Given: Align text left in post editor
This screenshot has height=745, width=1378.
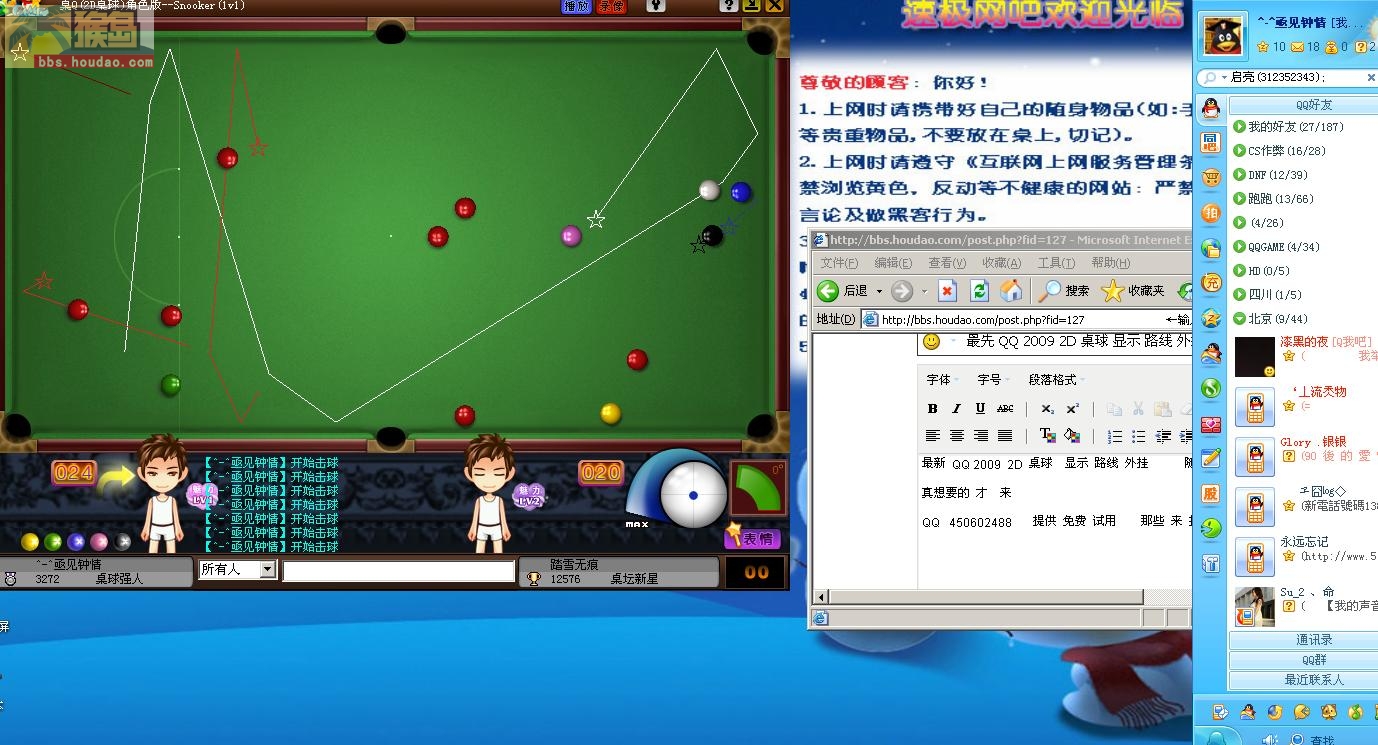Looking at the screenshot, I should point(932,436).
